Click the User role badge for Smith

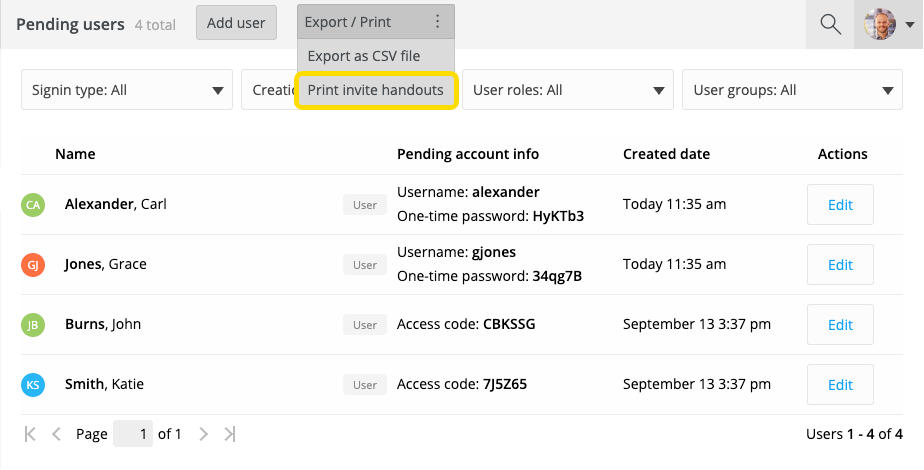(x=365, y=385)
